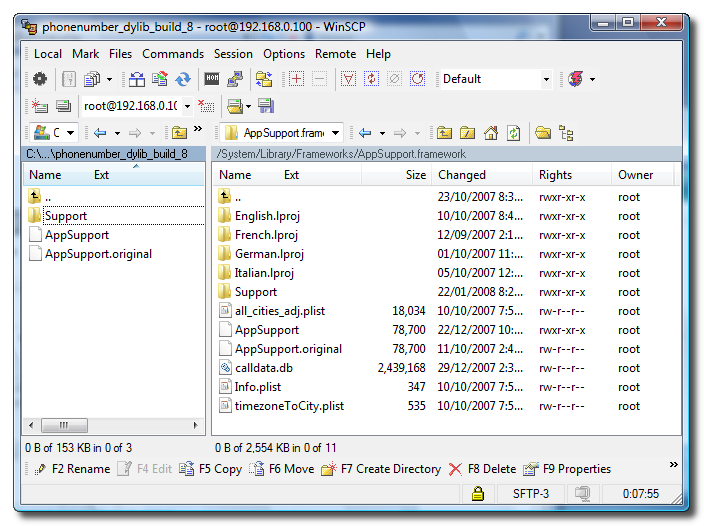Image resolution: width=704 pixels, height=526 pixels.
Task: Click Compare Directories icon
Action: pyautogui.click(x=136, y=79)
